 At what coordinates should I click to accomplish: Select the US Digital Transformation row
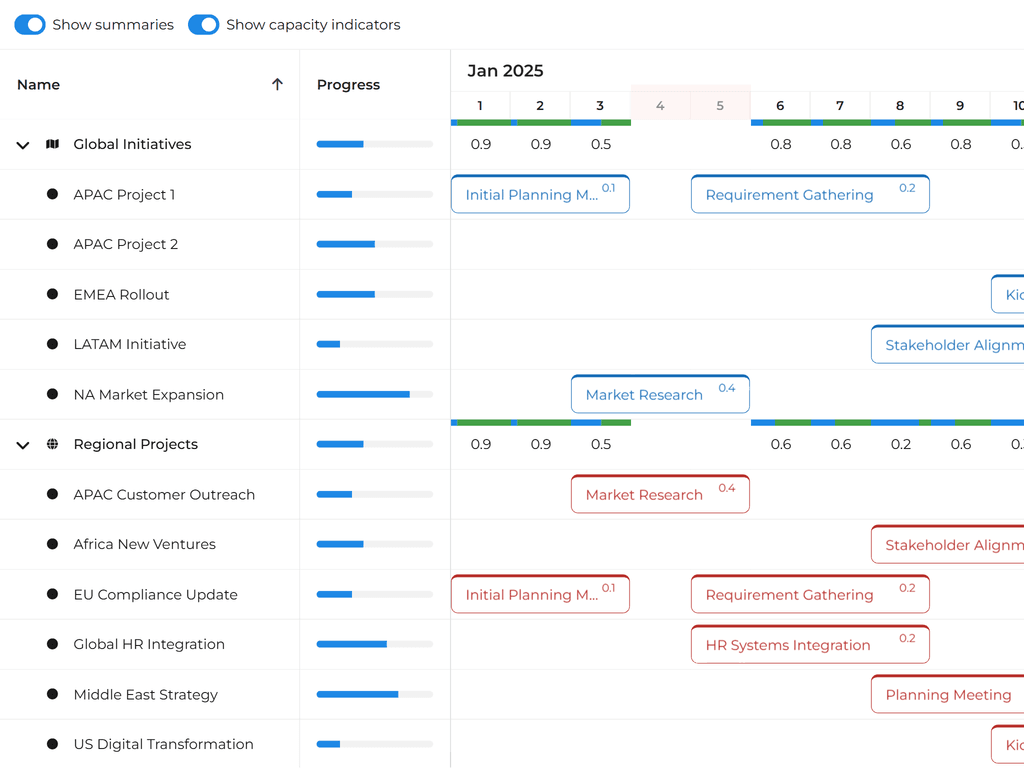click(x=163, y=745)
